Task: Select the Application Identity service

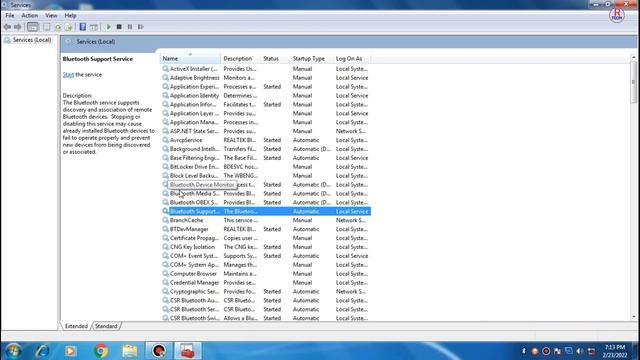Action: (266, 96)
